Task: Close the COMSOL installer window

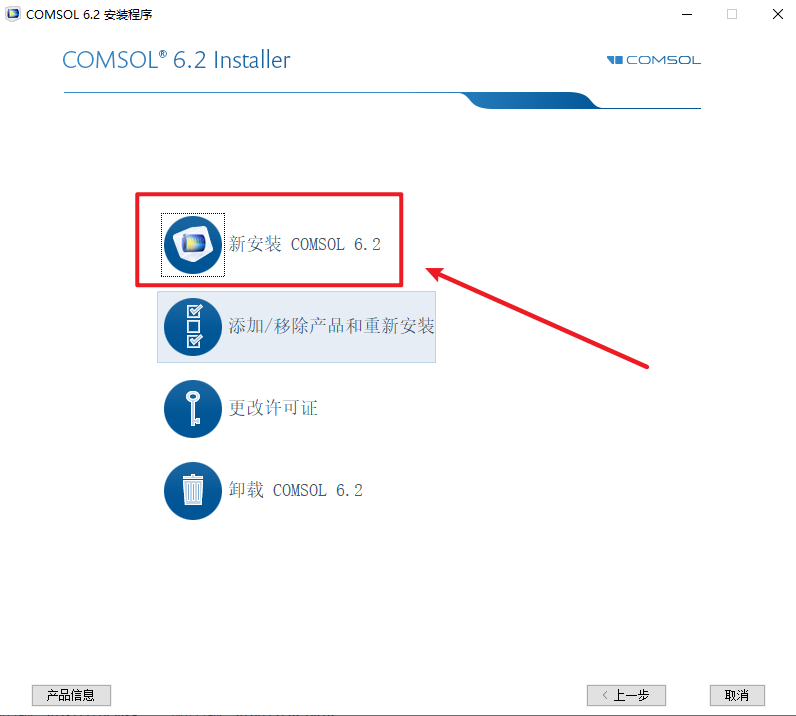Action: coord(778,14)
